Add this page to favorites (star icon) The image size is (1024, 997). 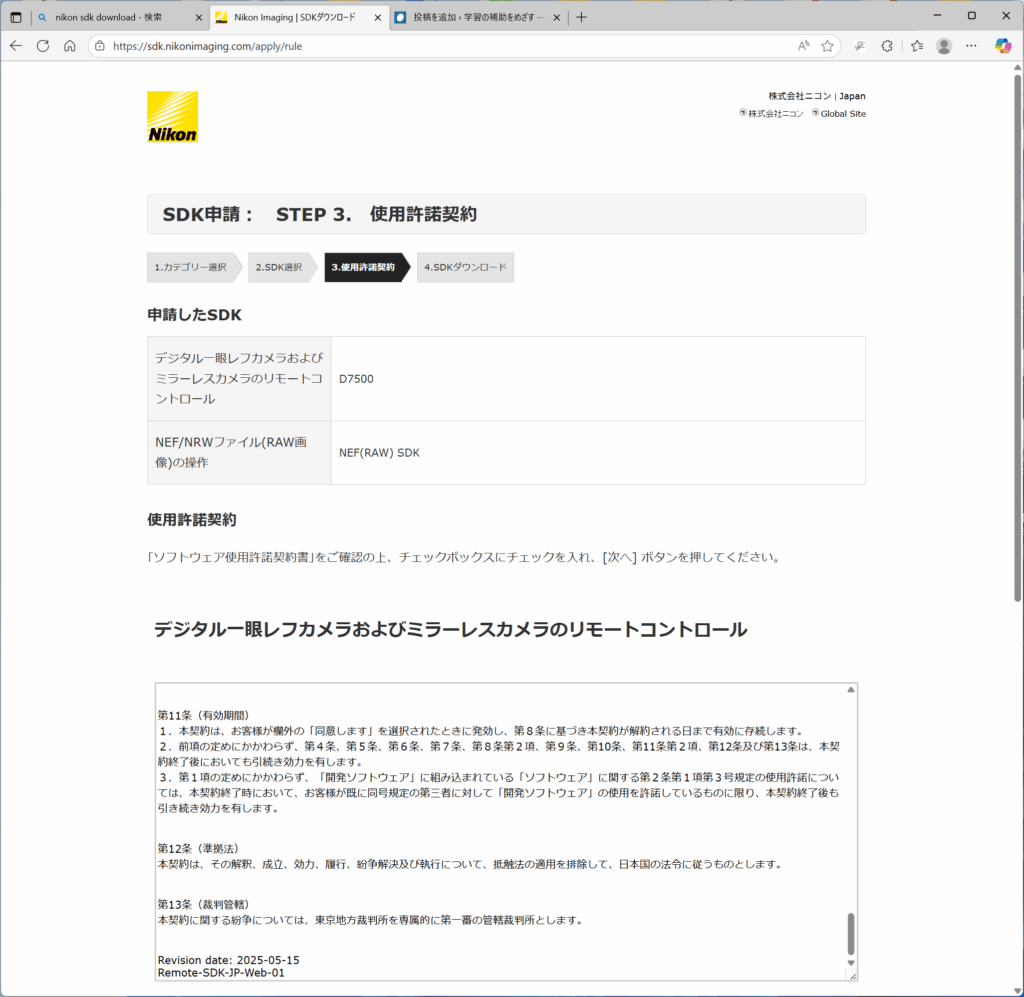827,46
